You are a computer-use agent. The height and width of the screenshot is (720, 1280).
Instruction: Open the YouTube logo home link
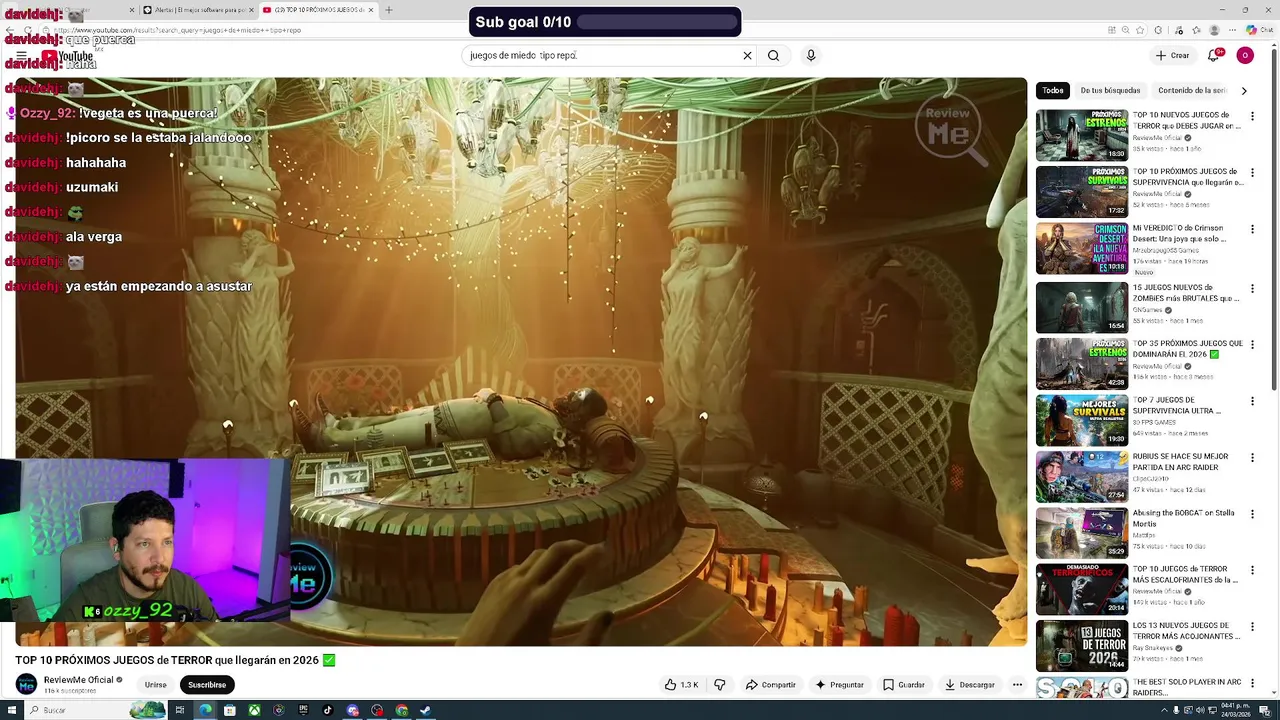point(68,58)
